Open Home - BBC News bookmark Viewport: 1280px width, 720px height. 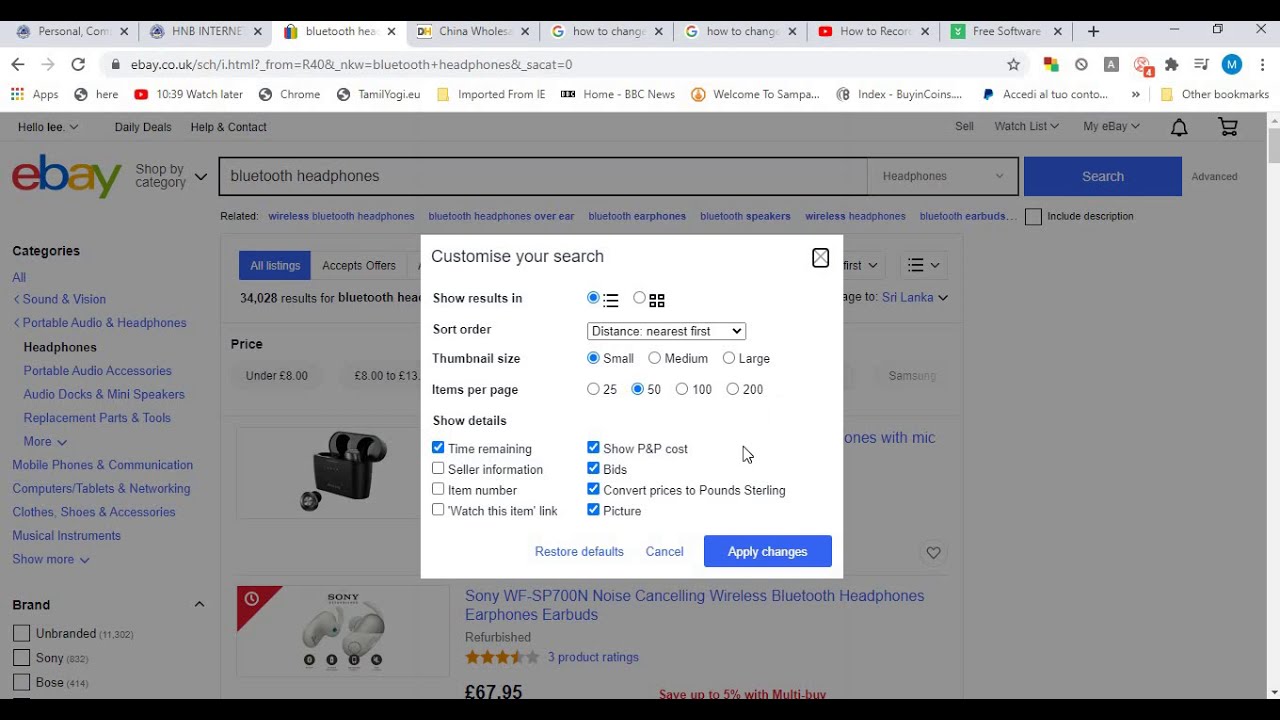pyautogui.click(x=618, y=94)
